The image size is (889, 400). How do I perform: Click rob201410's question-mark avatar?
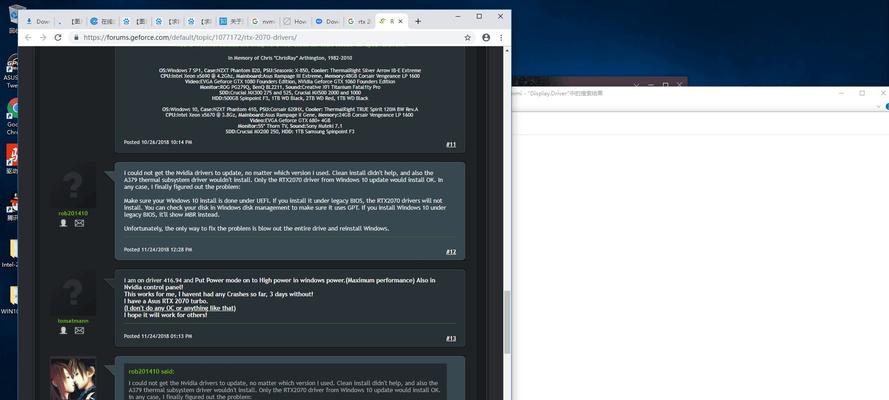click(73, 185)
